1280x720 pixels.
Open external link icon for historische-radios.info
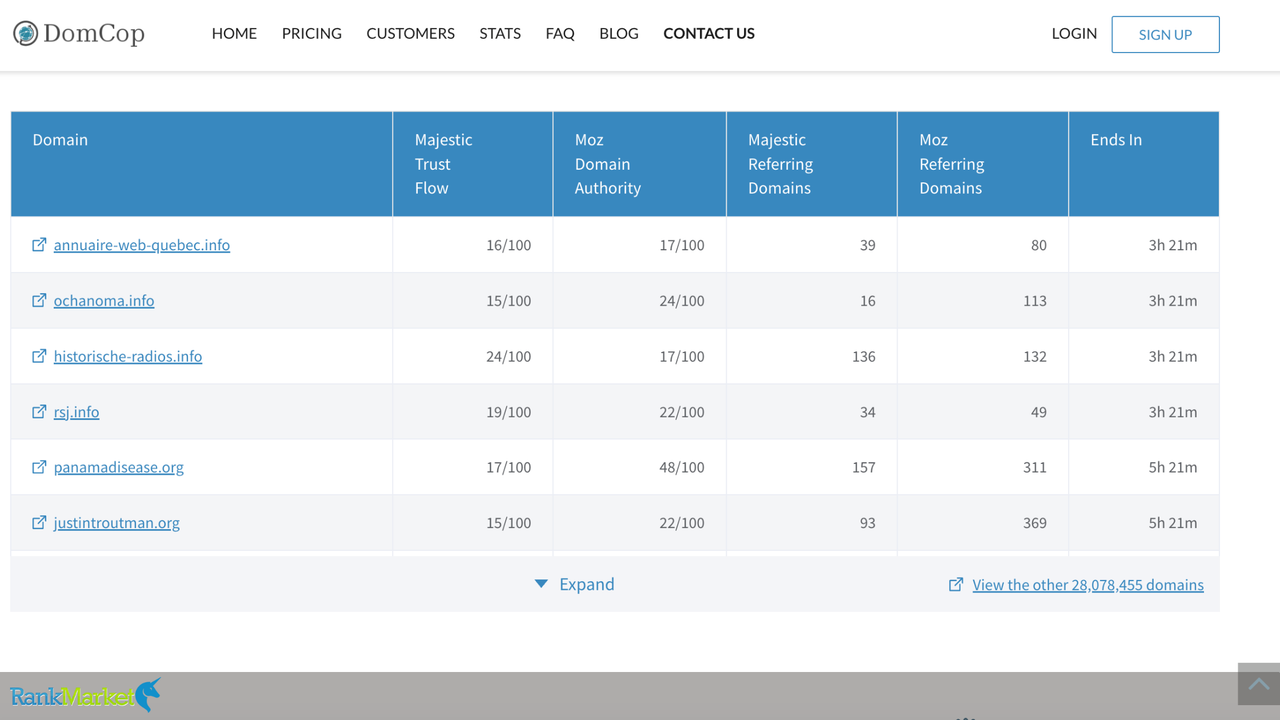pos(39,356)
